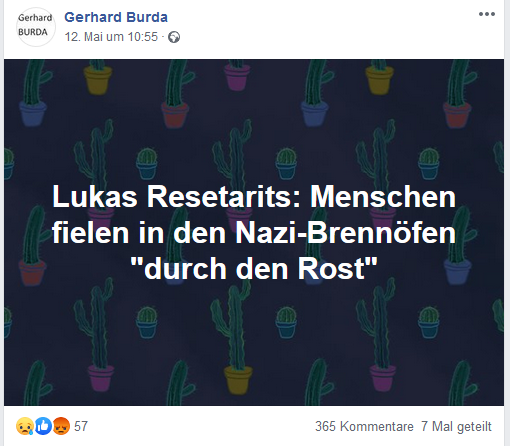
Task: Show the 7 Mal geteilt shares
Action: pyautogui.click(x=456, y=426)
